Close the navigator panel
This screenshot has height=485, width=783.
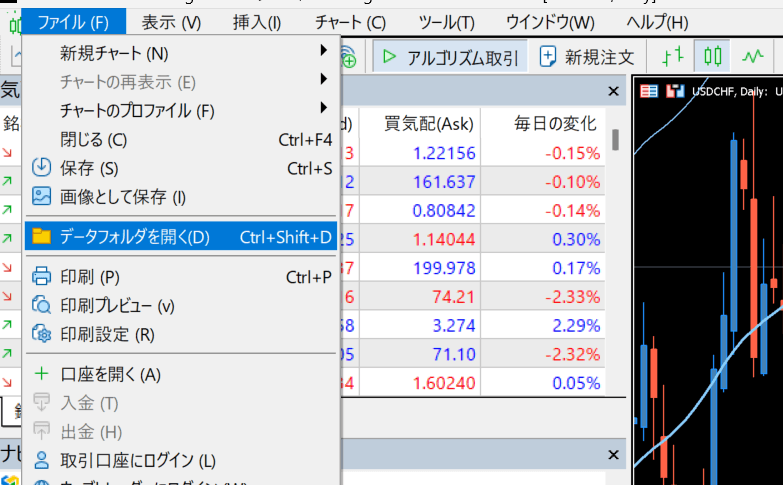613,455
